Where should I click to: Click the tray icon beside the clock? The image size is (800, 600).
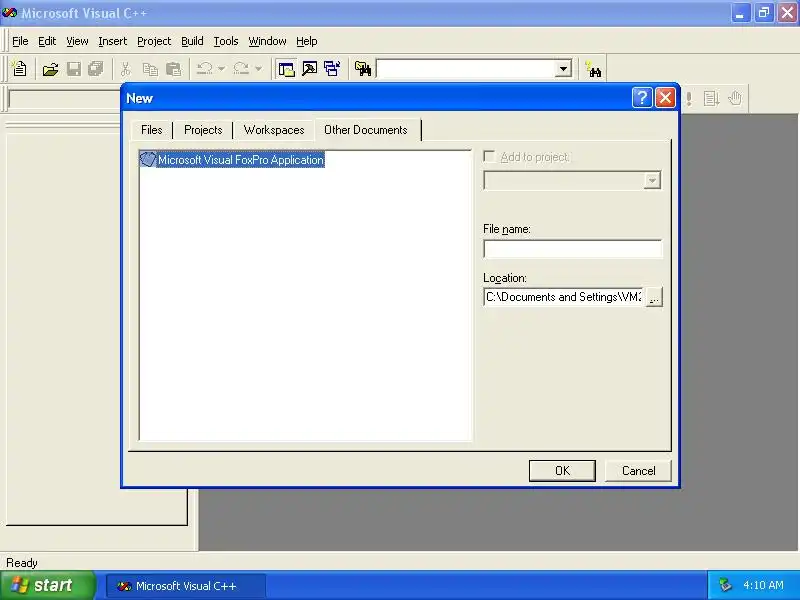tap(725, 585)
